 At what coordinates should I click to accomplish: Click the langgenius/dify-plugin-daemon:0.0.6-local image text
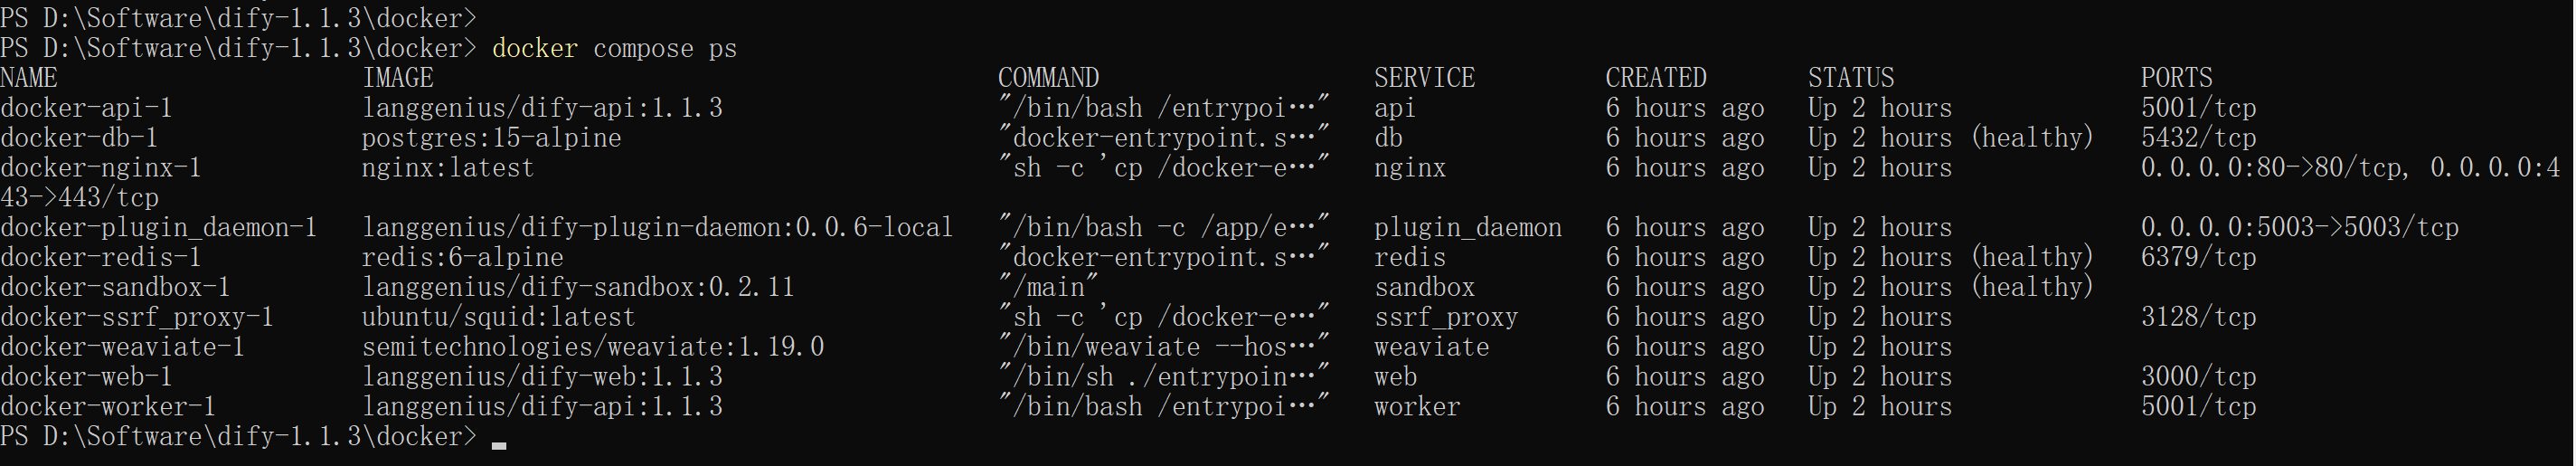[x=657, y=228]
